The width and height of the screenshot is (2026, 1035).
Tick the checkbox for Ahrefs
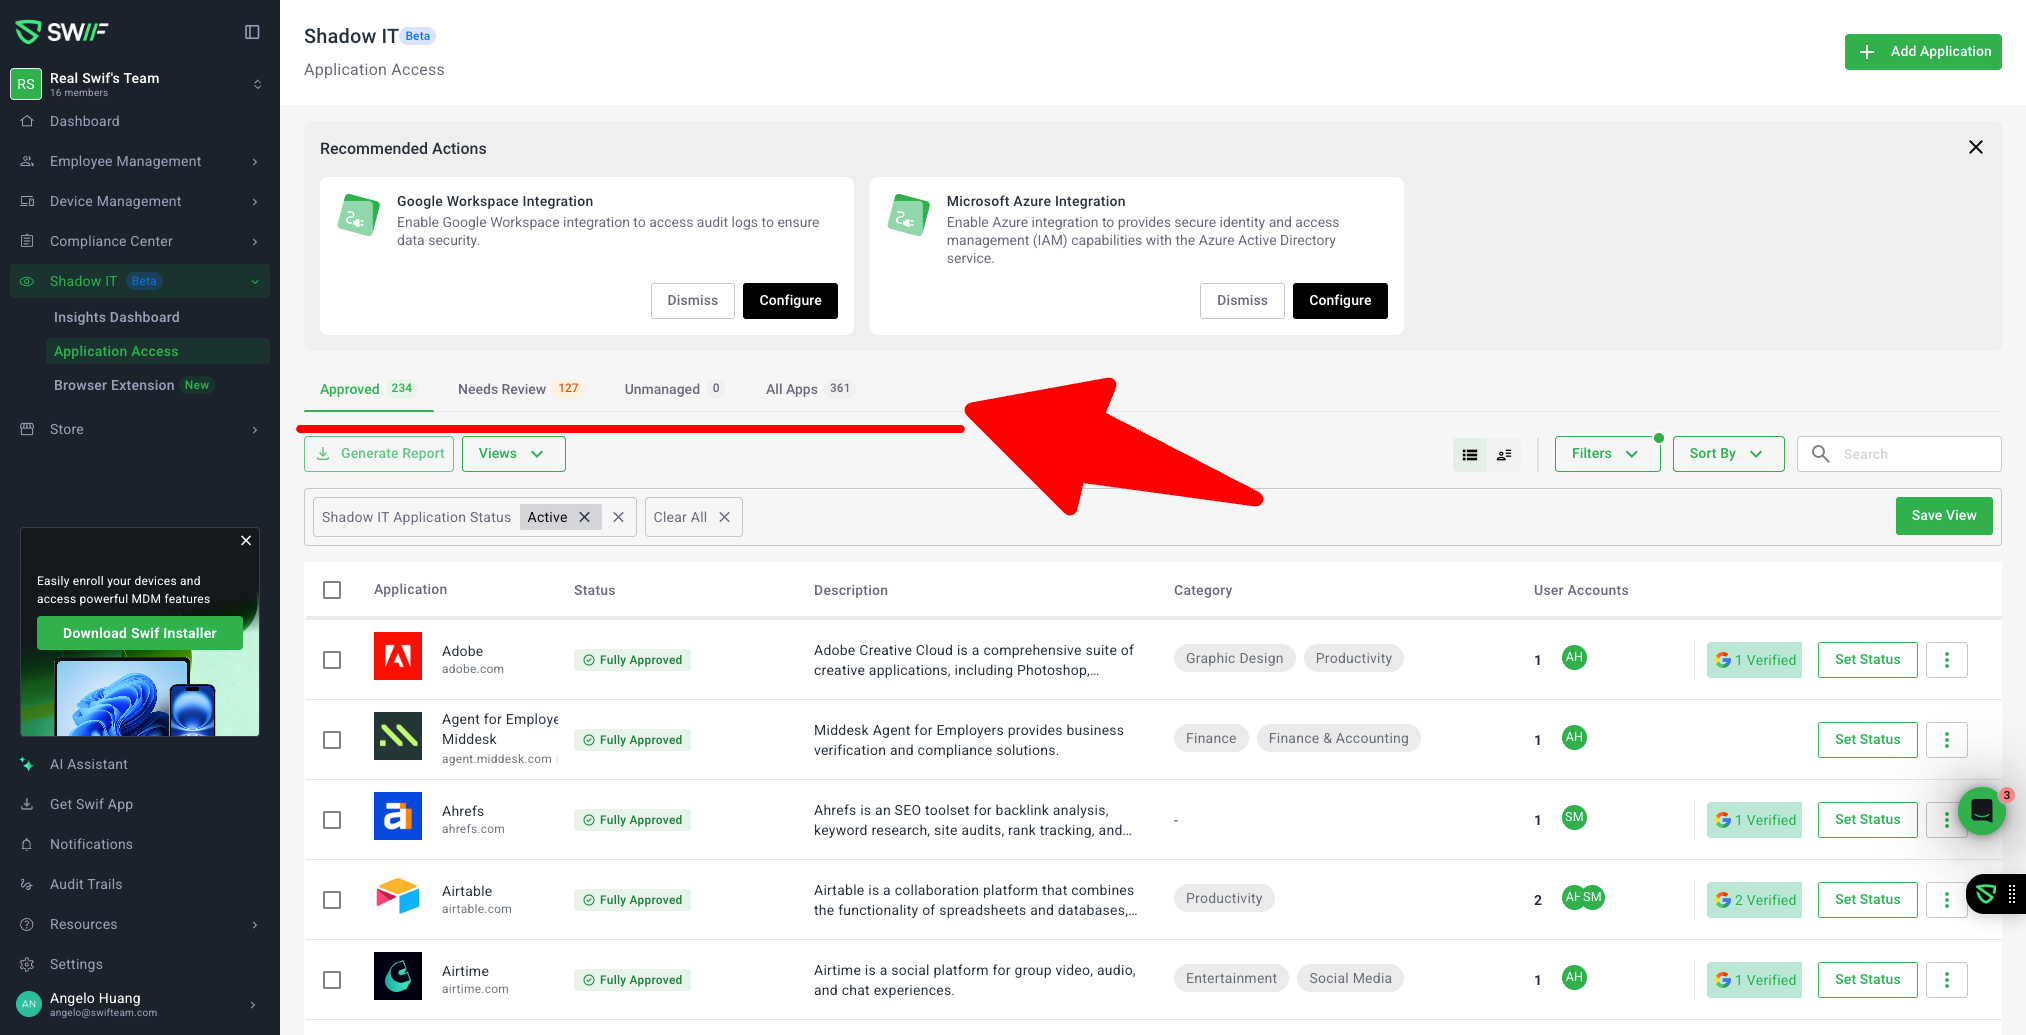pos(332,820)
